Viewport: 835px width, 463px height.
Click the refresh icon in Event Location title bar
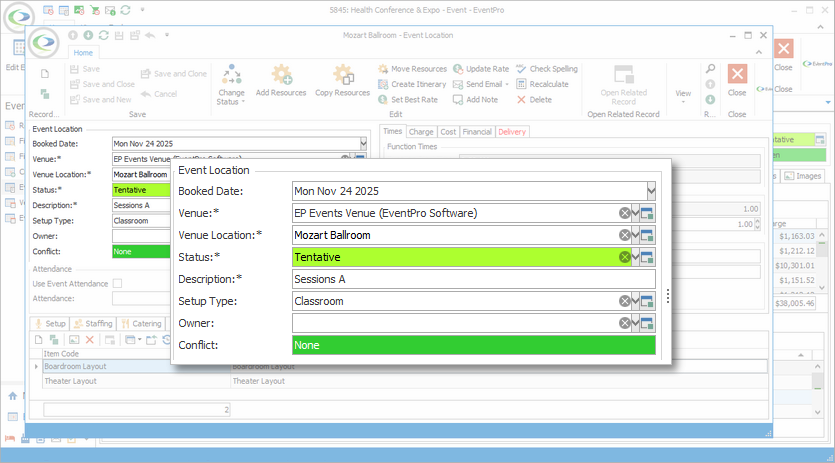(104, 35)
